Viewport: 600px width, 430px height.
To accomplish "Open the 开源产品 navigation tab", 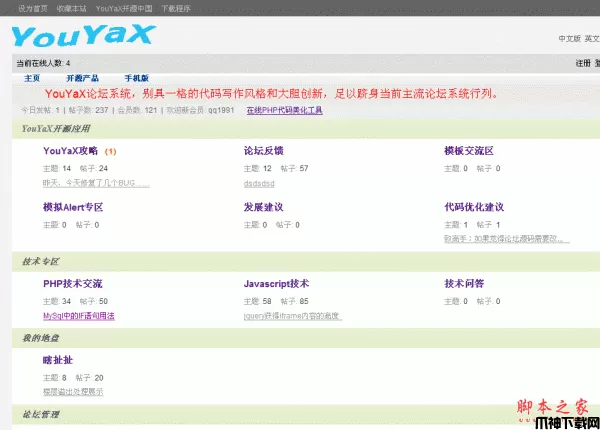I will coord(83,78).
